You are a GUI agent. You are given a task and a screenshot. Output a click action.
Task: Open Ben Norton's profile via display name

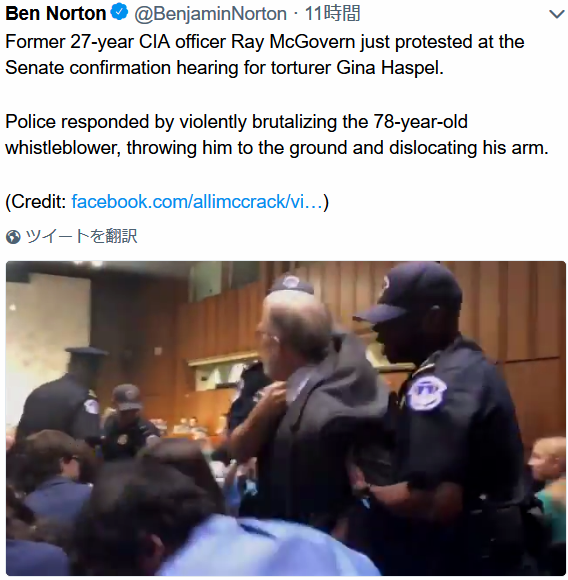(x=55, y=13)
